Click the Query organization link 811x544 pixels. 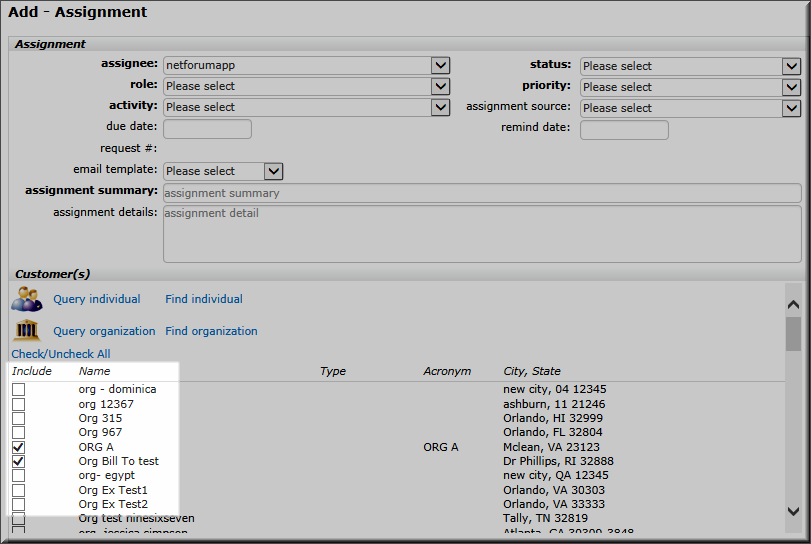pos(104,331)
